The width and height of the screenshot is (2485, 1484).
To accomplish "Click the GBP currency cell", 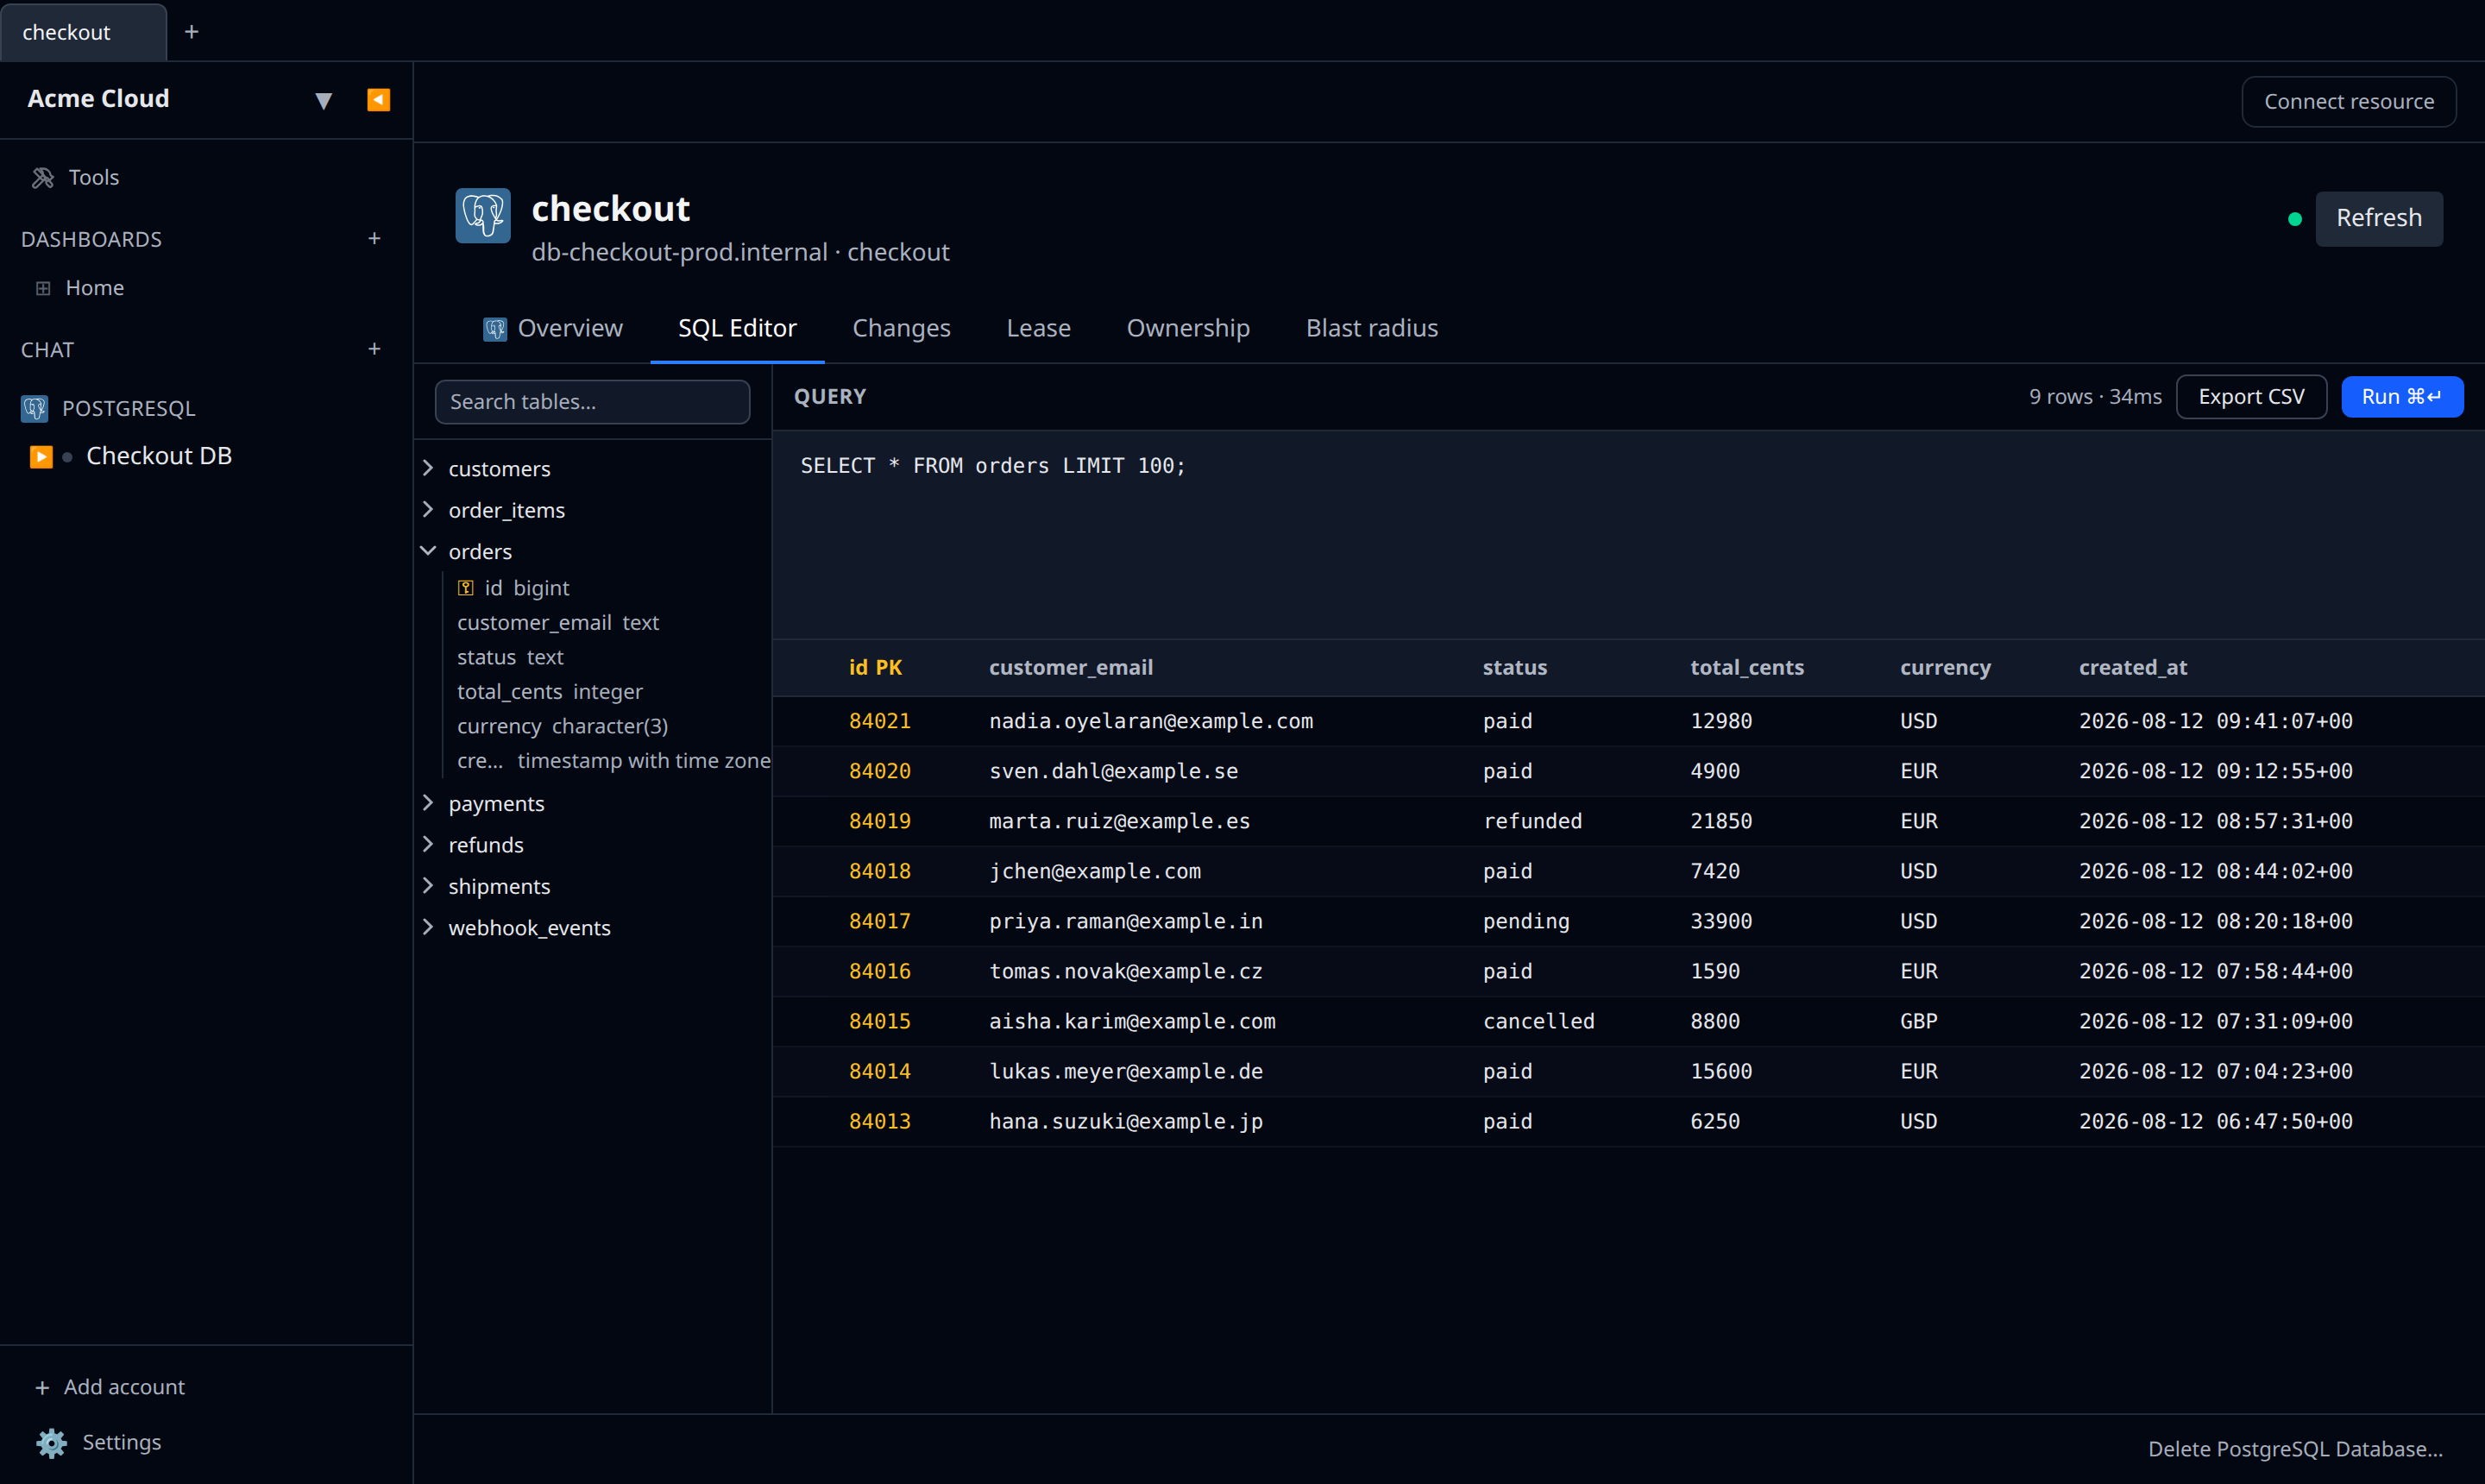I will (1918, 1021).
